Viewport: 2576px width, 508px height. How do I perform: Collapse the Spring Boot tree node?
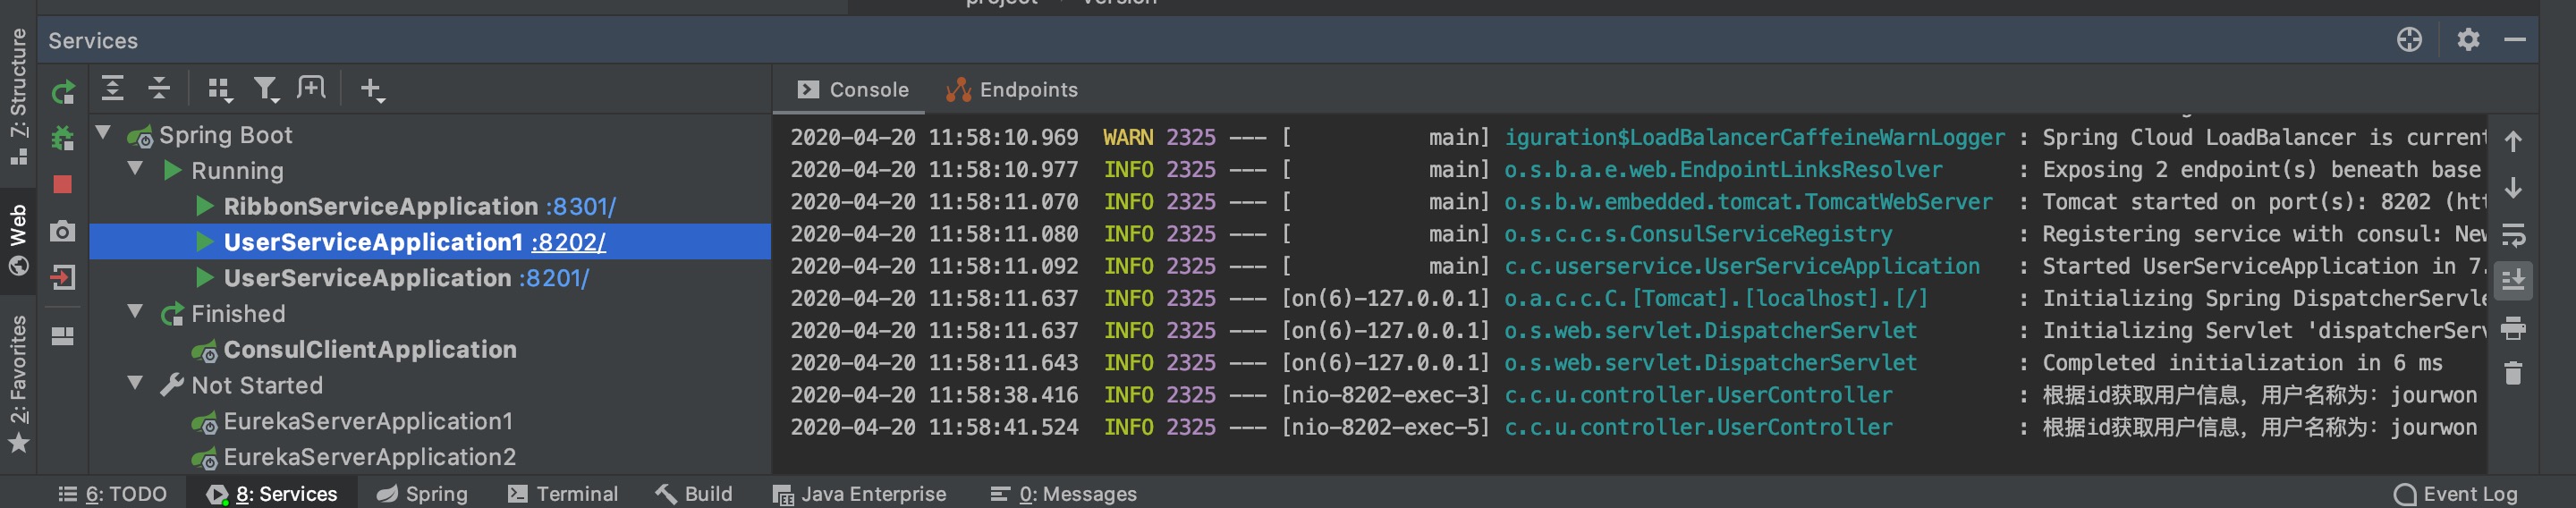click(x=103, y=133)
